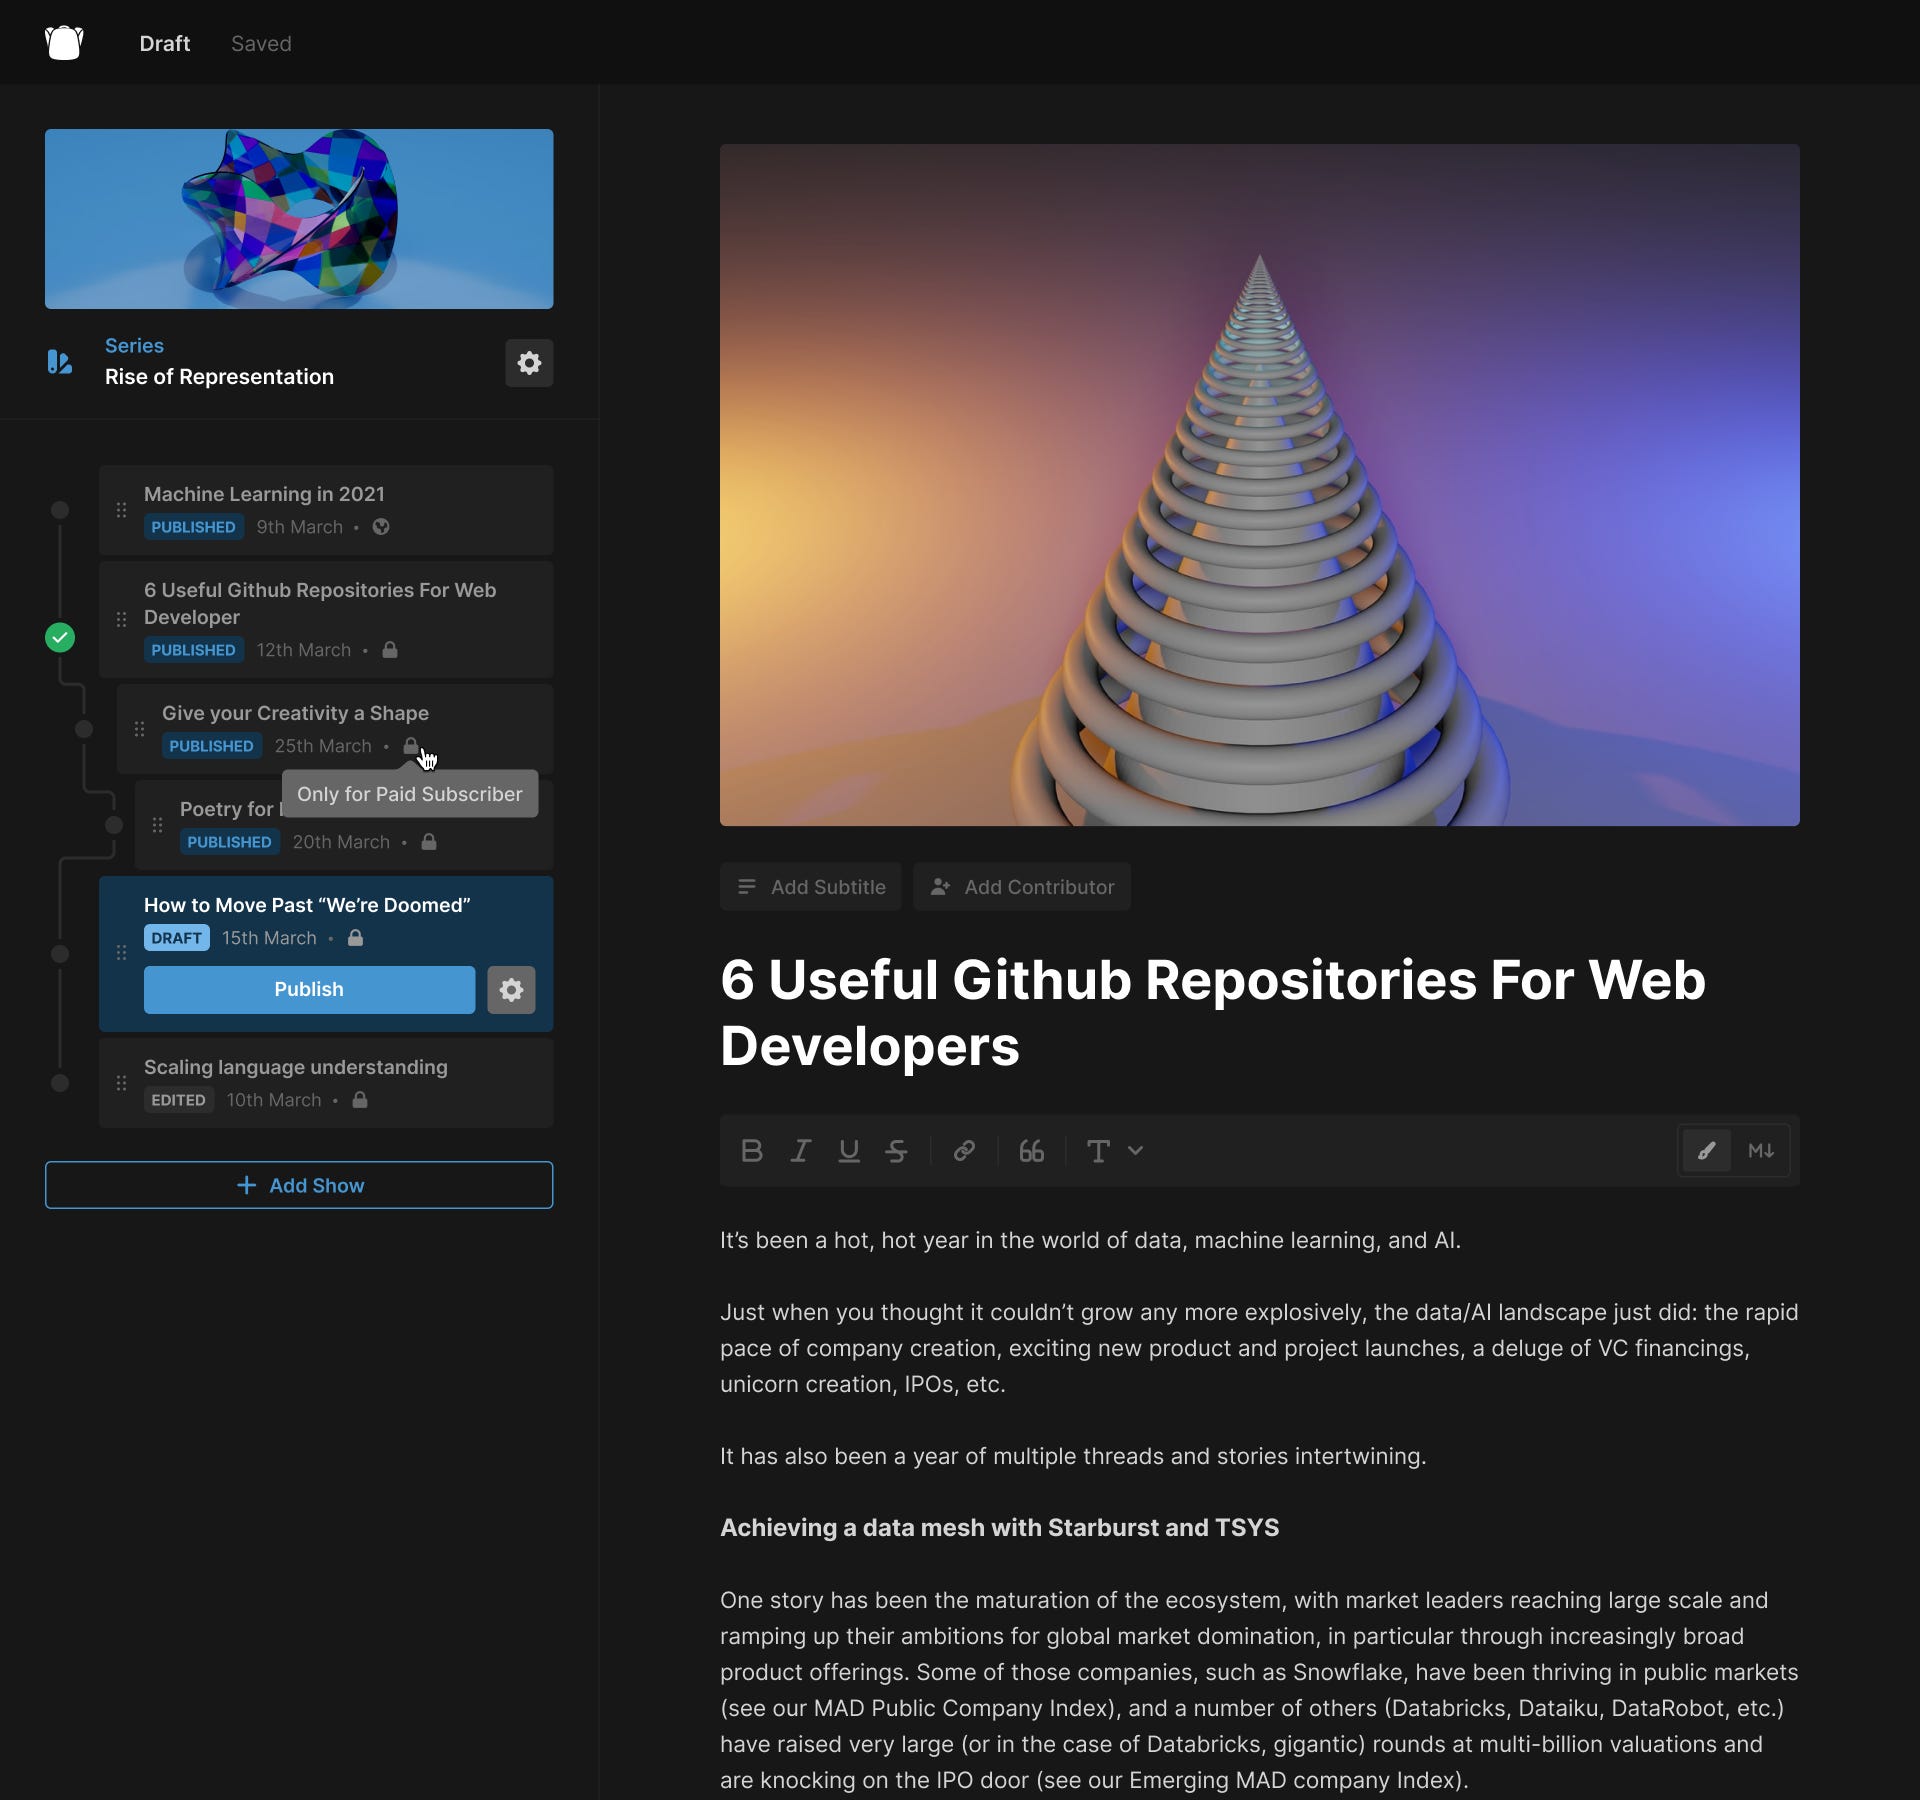Open Scaling language understanding post
The image size is (1920, 1800).
pyautogui.click(x=296, y=1067)
